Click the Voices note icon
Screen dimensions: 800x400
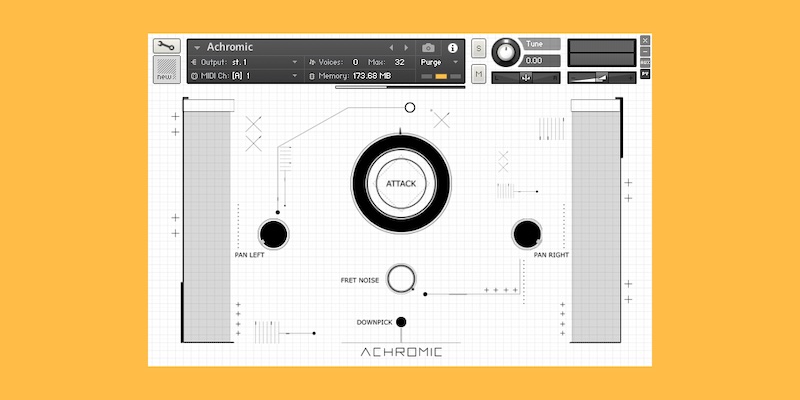[x=312, y=62]
